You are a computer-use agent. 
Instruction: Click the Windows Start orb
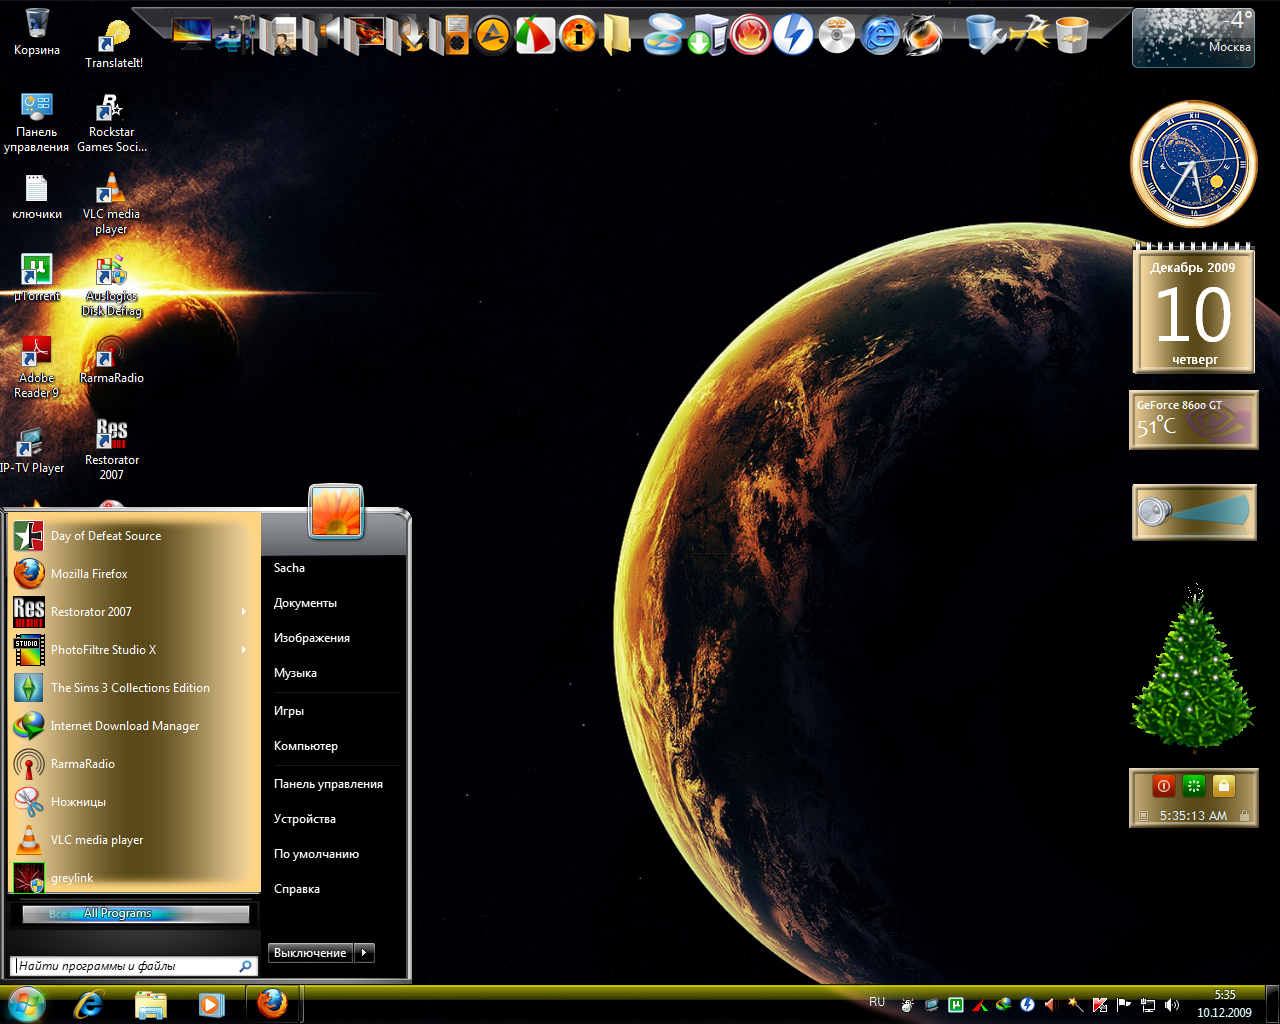[27, 1004]
